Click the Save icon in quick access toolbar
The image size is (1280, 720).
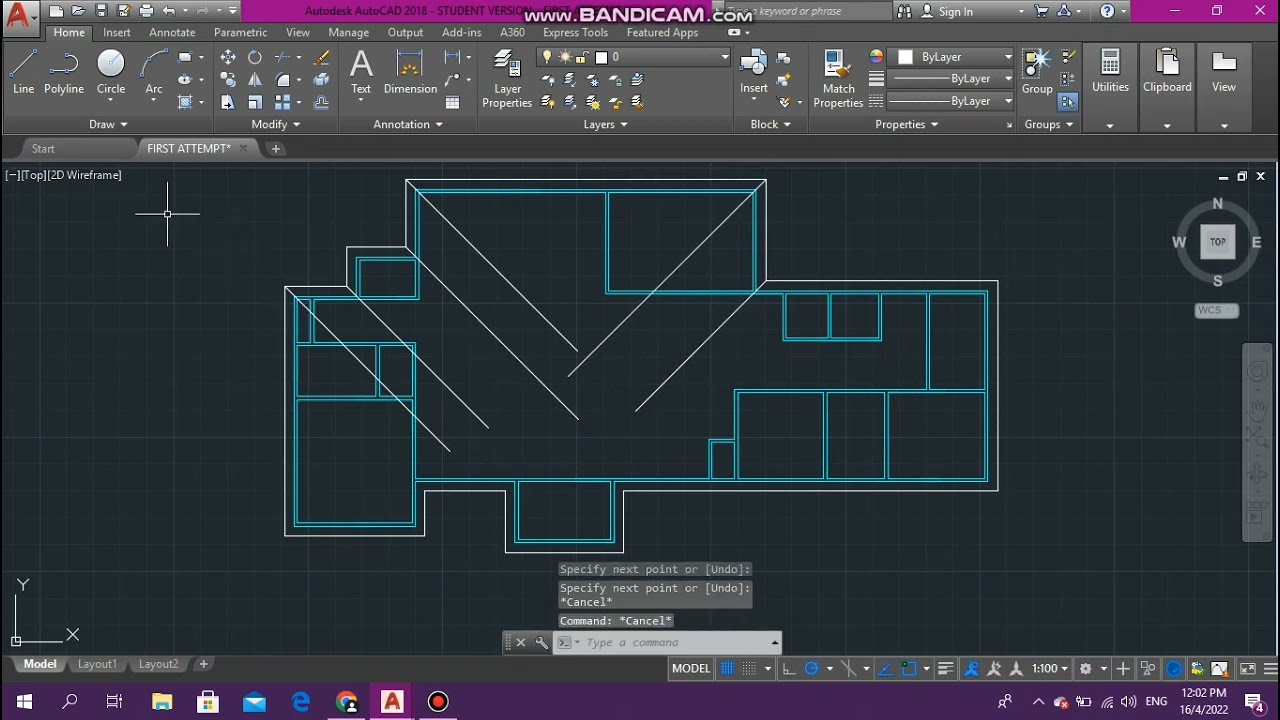click(101, 11)
